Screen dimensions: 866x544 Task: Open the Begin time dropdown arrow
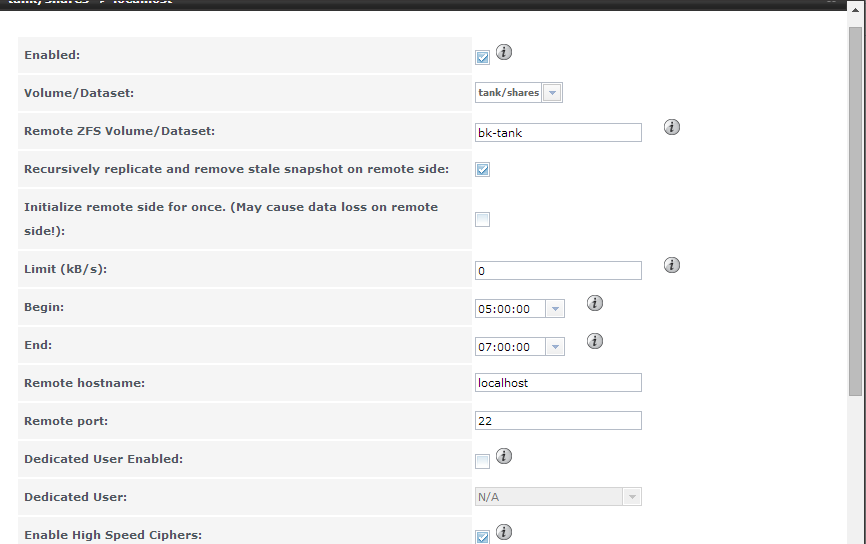tap(555, 309)
